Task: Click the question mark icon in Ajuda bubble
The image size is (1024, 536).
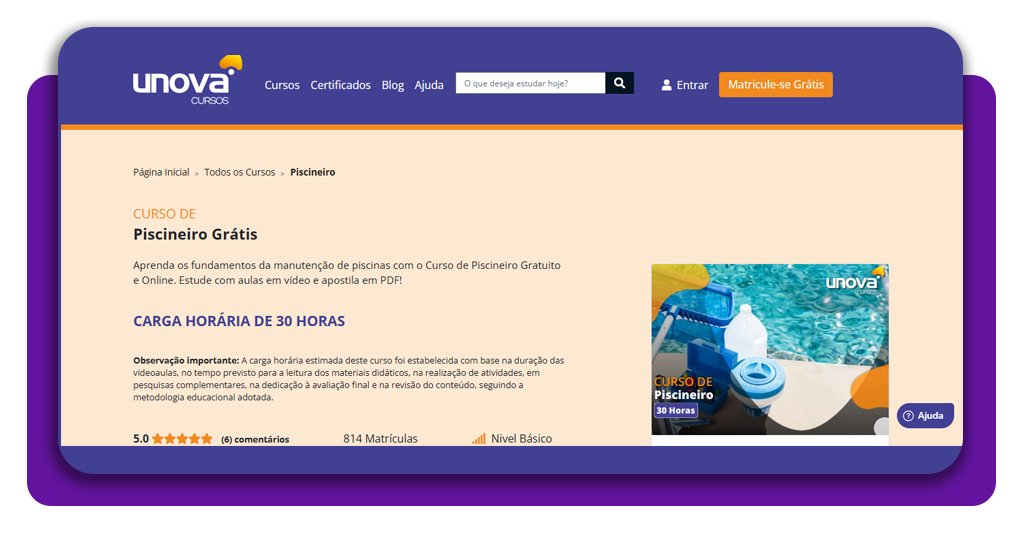Action: click(908, 416)
